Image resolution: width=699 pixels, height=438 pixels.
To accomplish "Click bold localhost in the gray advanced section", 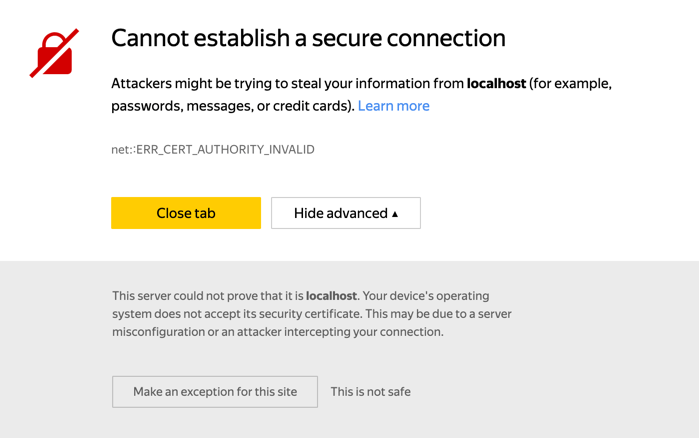I will click(x=331, y=296).
